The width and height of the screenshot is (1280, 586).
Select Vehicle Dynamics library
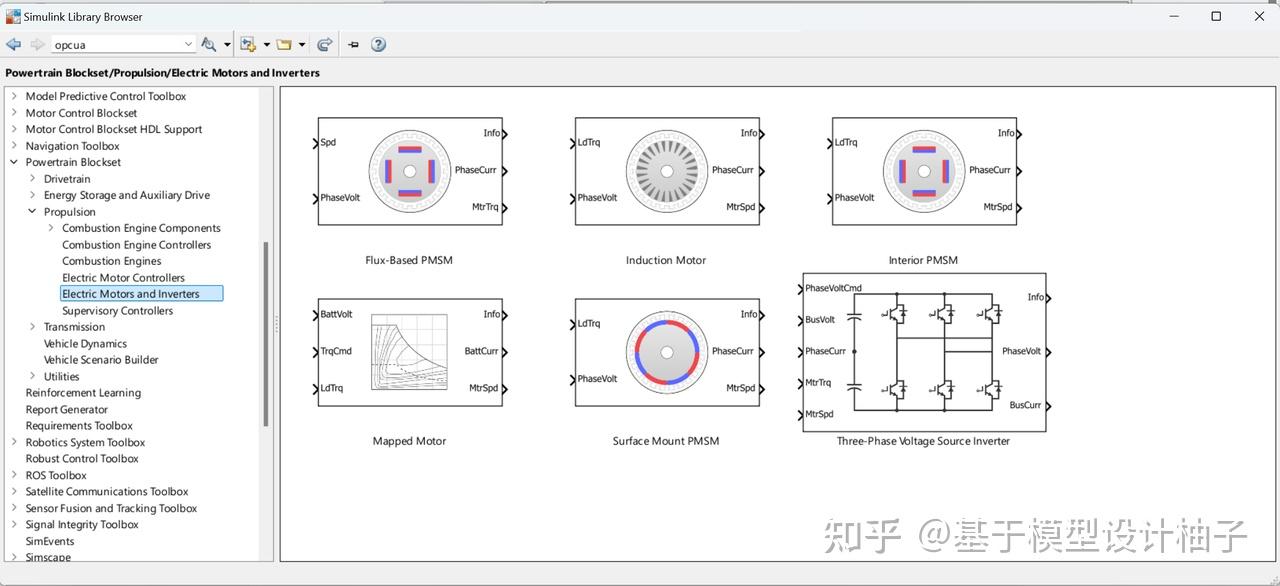pyautogui.click(x=85, y=344)
